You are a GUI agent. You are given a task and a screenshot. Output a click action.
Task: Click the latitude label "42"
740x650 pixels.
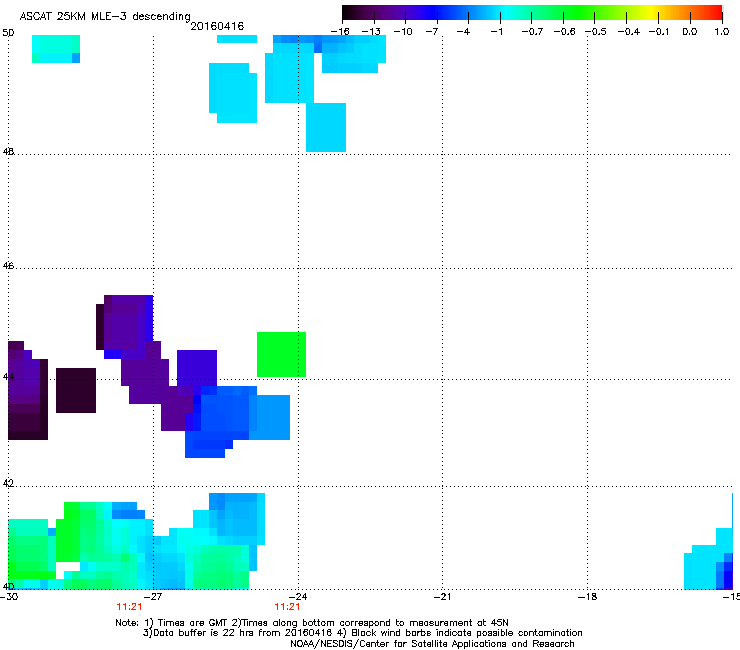(x=8, y=483)
